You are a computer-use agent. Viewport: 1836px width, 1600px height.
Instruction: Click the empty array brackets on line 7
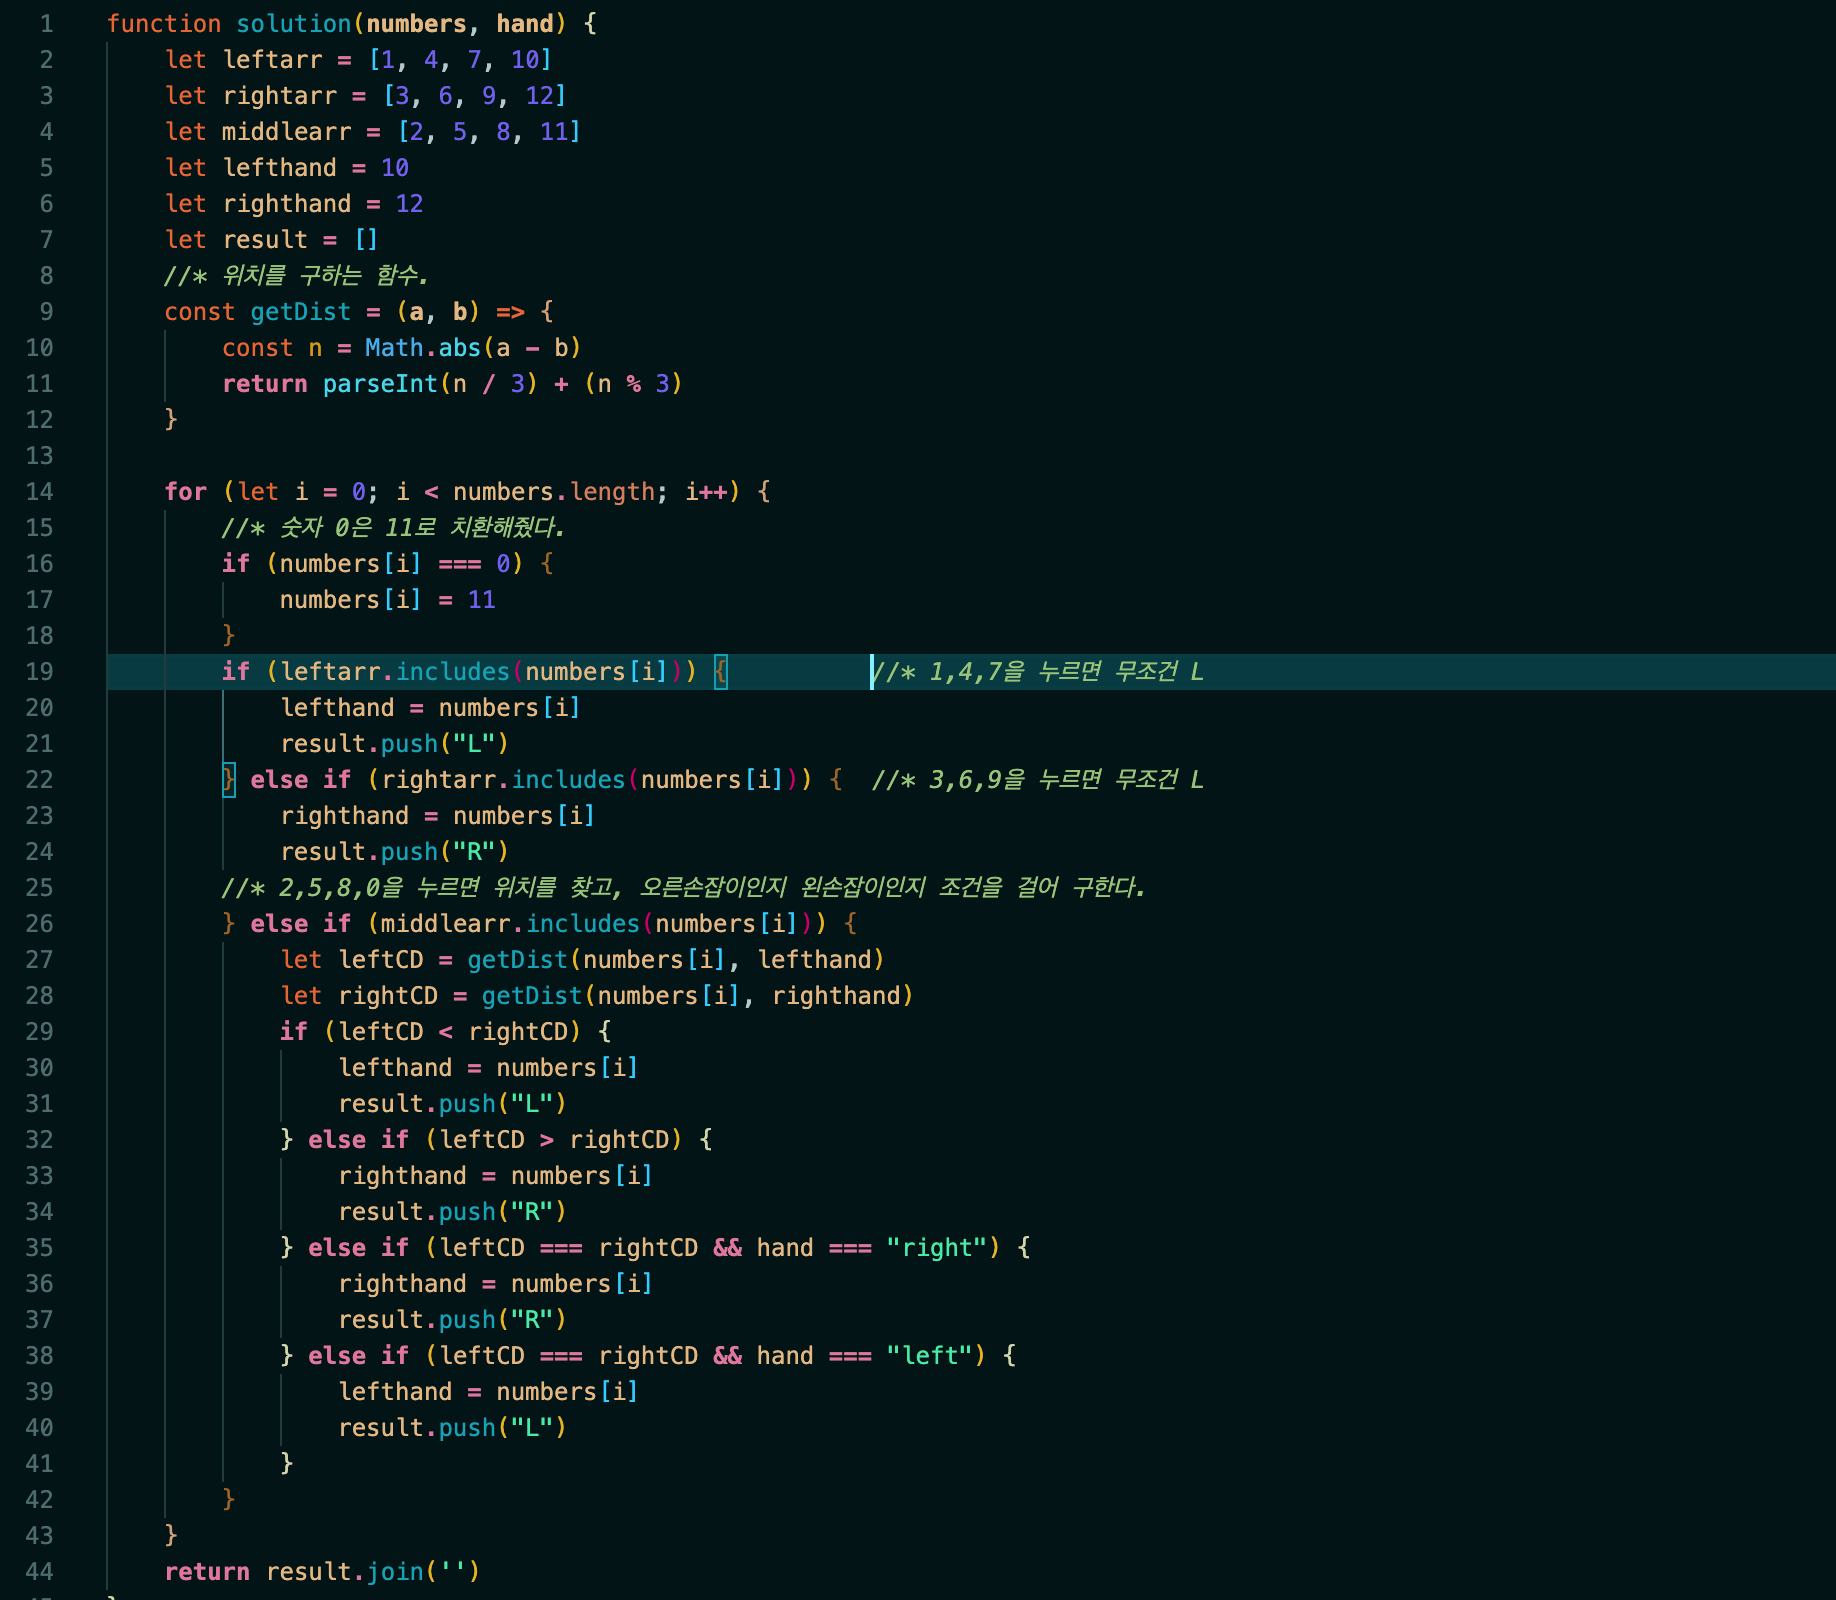coord(366,240)
